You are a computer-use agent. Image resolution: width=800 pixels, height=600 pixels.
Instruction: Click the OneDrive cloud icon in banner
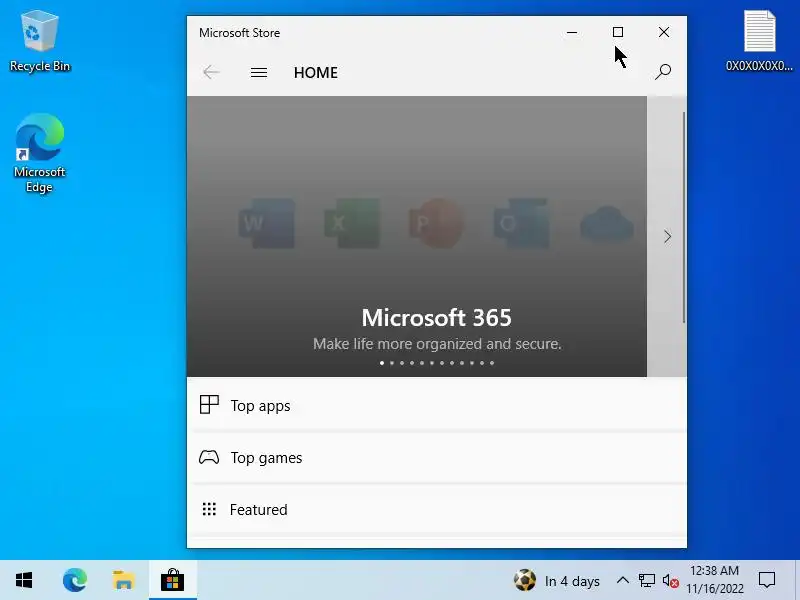[x=607, y=223]
